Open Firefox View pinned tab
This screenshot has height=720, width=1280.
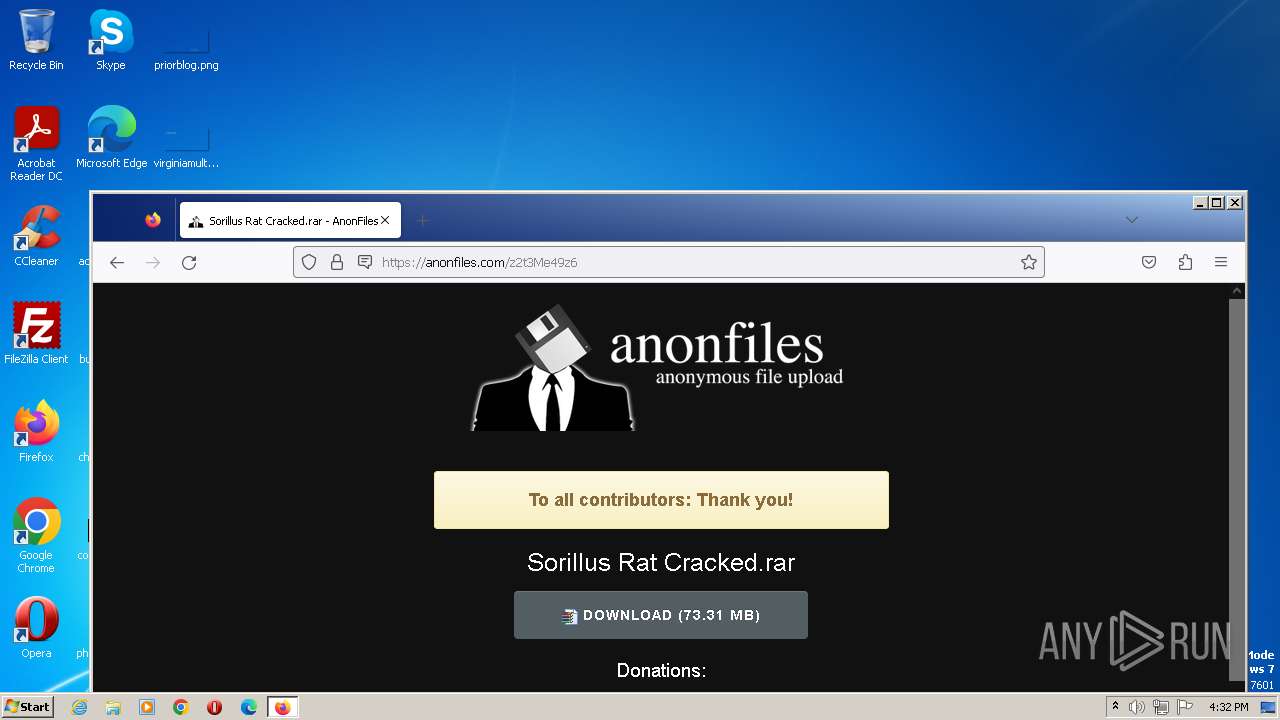153,220
